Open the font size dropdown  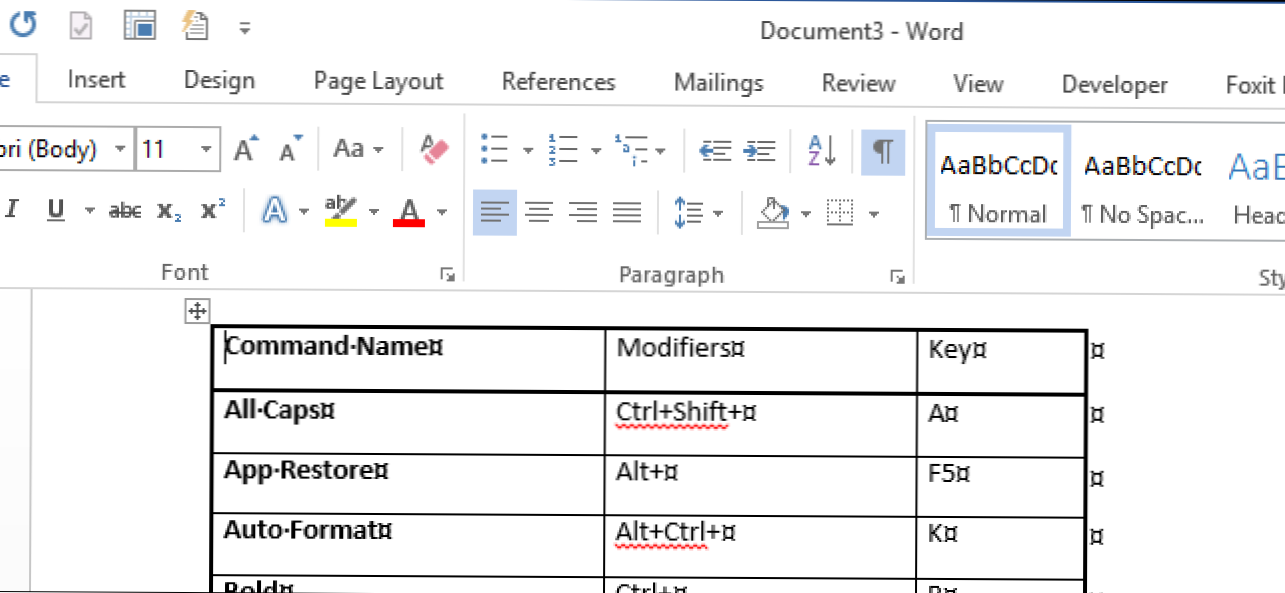tap(206, 150)
